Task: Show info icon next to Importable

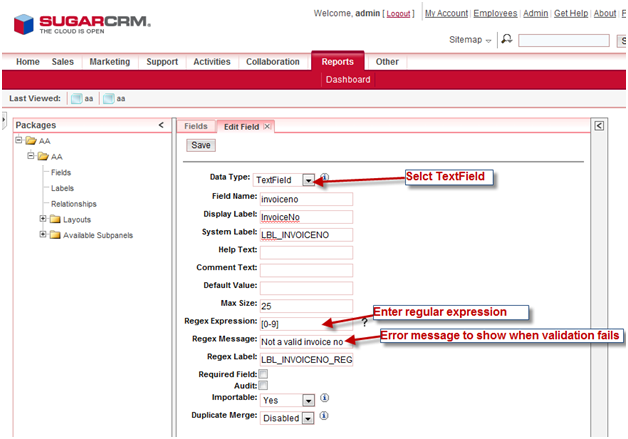Action: [324, 398]
